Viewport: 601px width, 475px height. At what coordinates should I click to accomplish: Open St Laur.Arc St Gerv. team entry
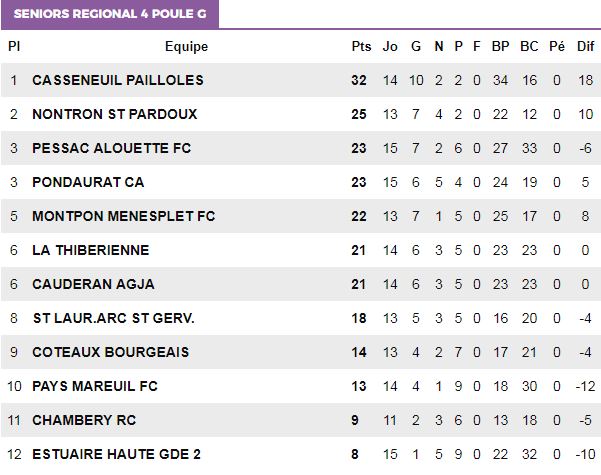[113, 318]
